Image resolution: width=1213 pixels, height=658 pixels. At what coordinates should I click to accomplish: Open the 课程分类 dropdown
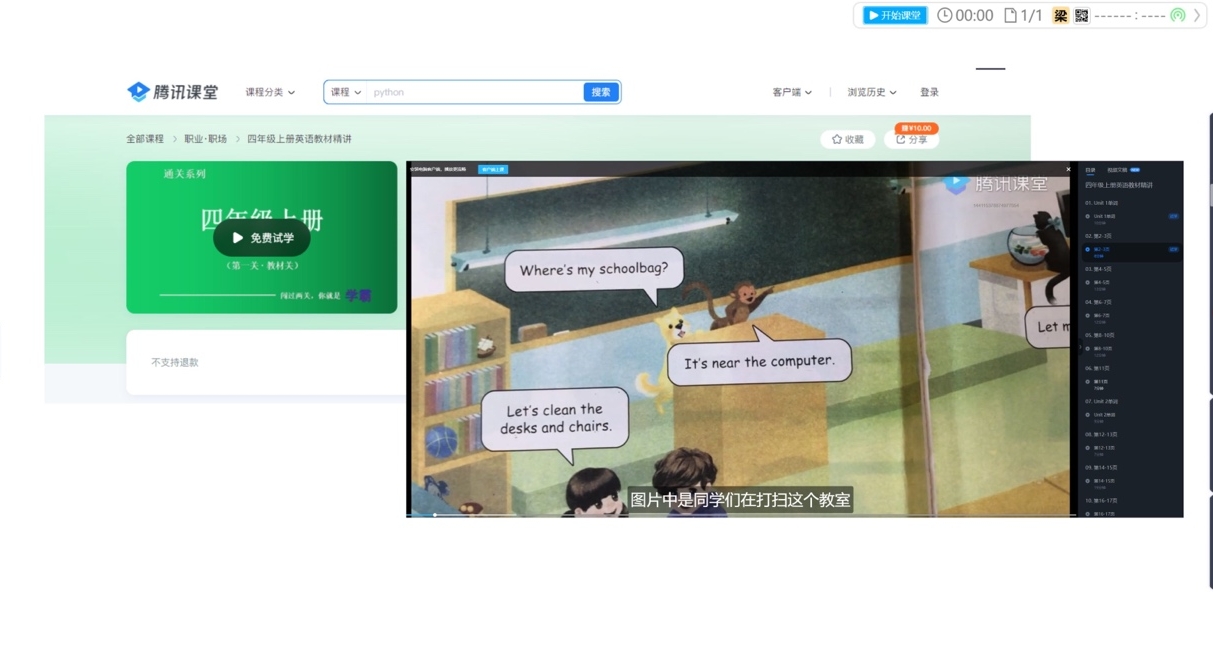tap(270, 92)
